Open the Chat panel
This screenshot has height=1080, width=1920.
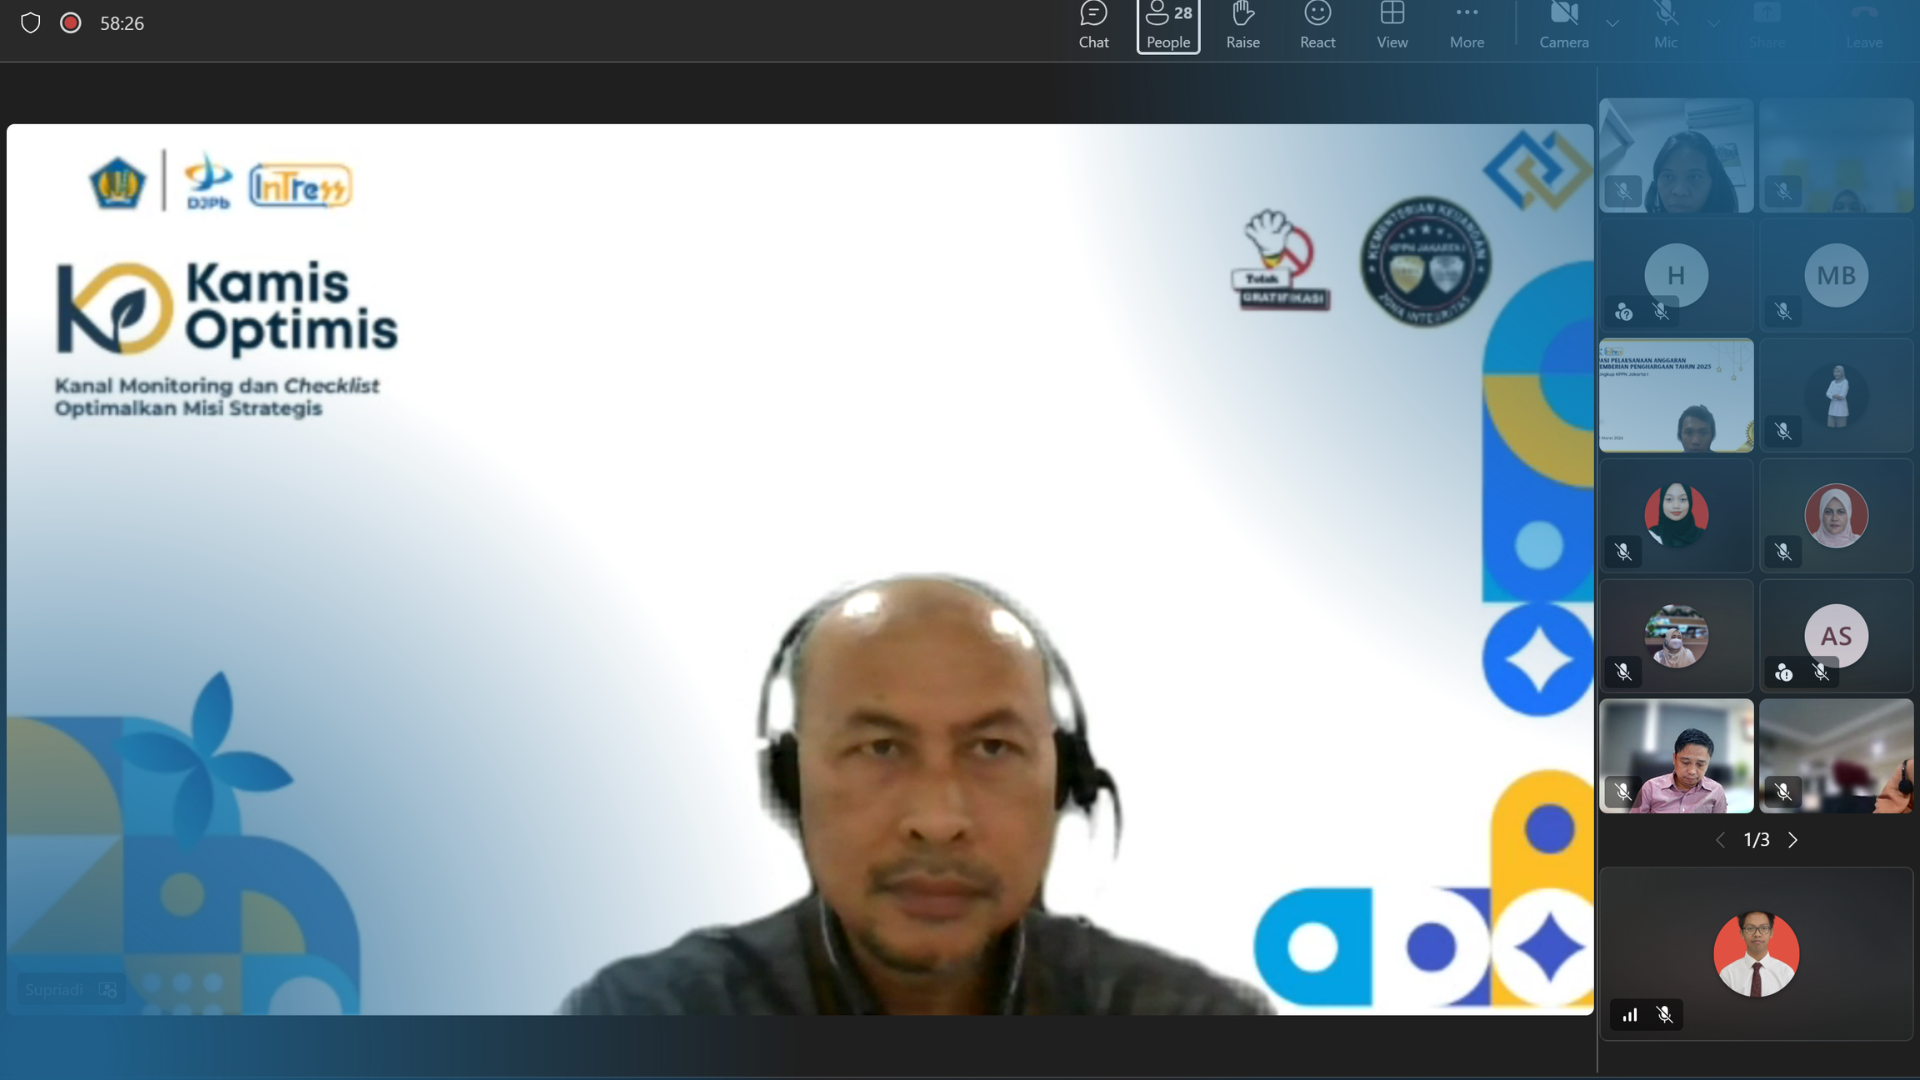[1093, 26]
